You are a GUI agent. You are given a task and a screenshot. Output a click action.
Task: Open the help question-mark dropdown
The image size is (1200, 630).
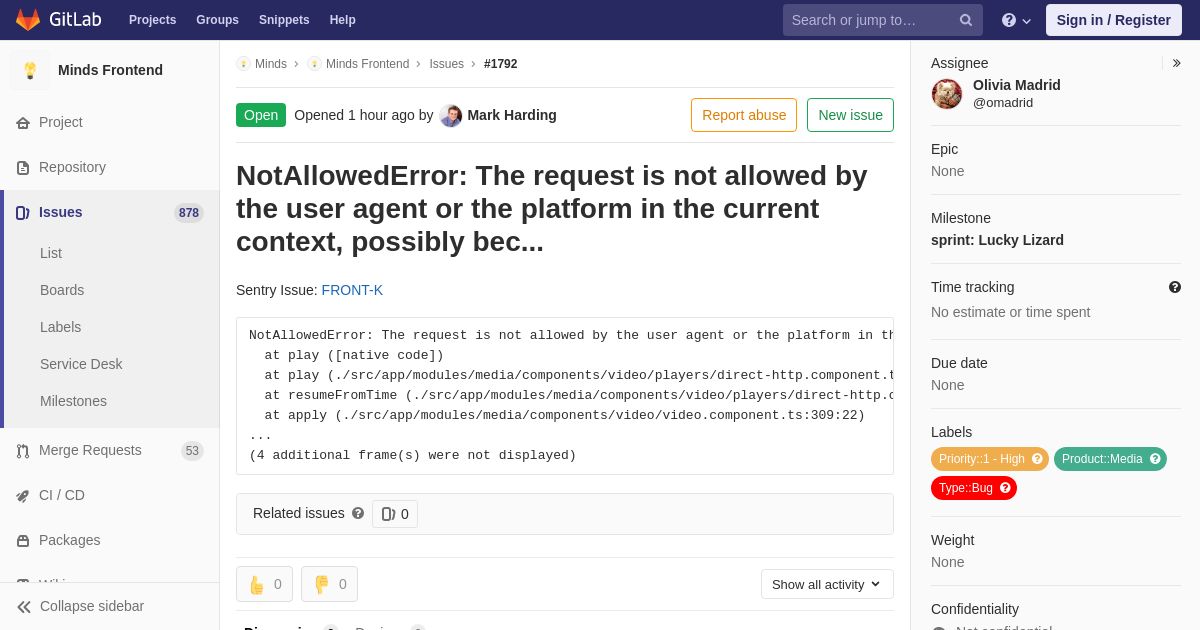pyautogui.click(x=1016, y=20)
